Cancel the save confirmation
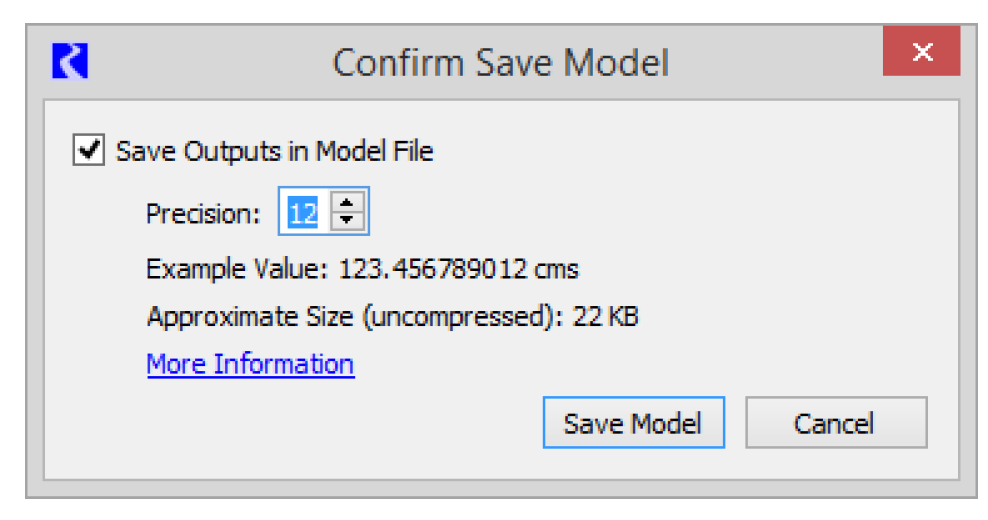988x520 pixels. pos(835,423)
